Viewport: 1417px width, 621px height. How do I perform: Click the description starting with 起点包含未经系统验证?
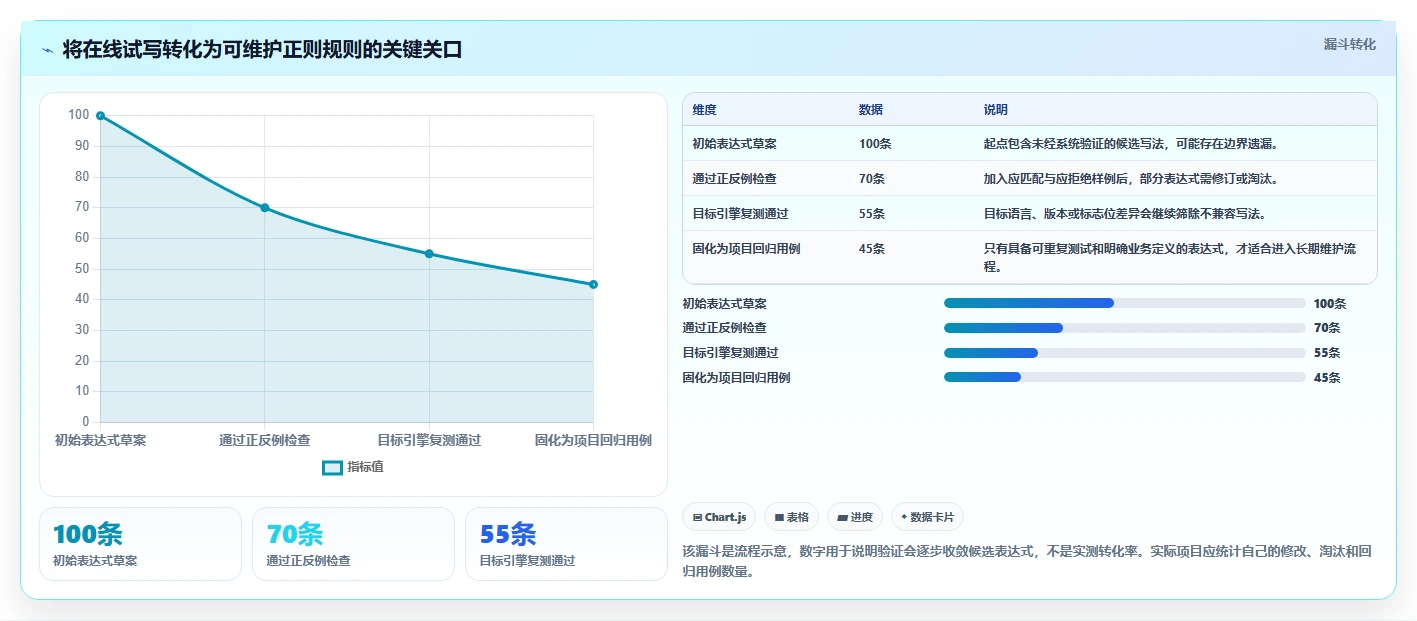(1131, 144)
